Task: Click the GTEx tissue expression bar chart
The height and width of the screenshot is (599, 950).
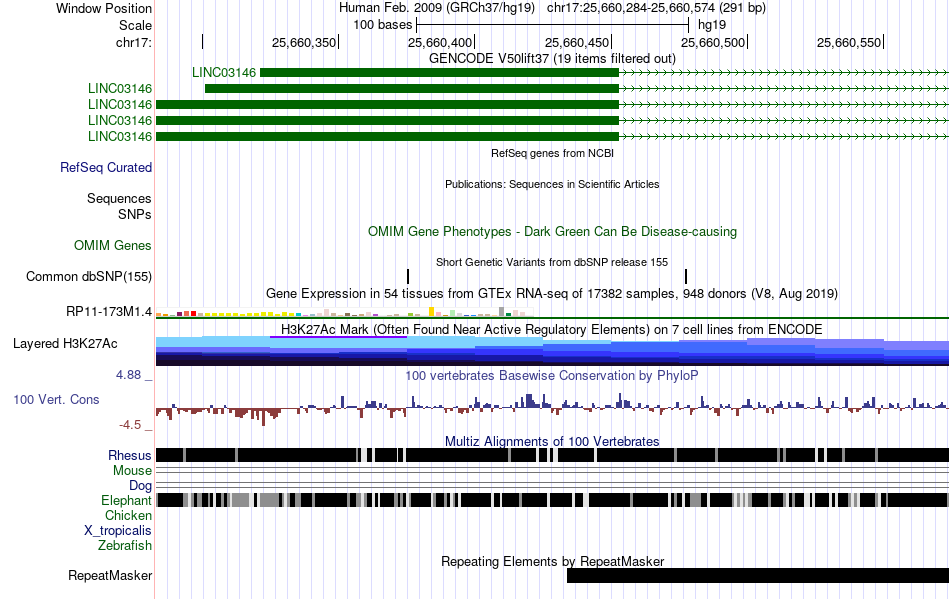Action: click(x=345, y=312)
